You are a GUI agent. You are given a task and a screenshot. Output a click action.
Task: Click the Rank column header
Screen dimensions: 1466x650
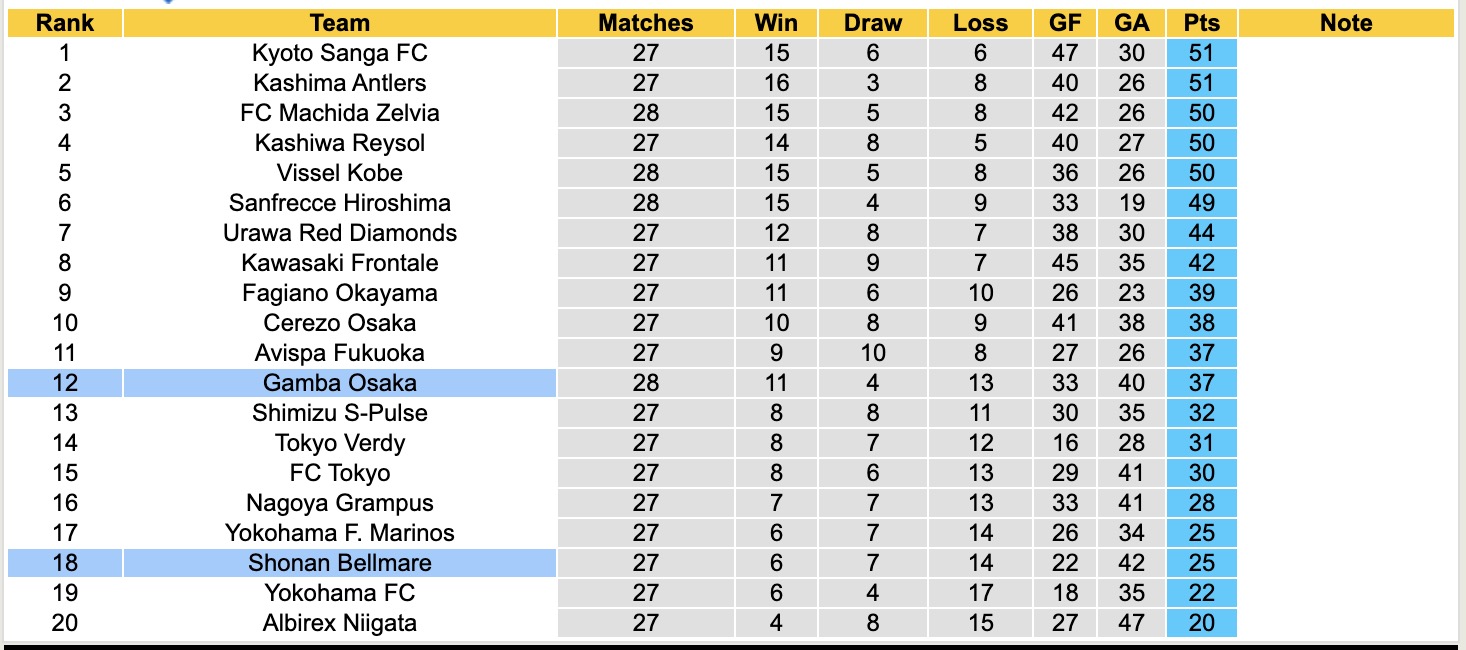coord(65,23)
